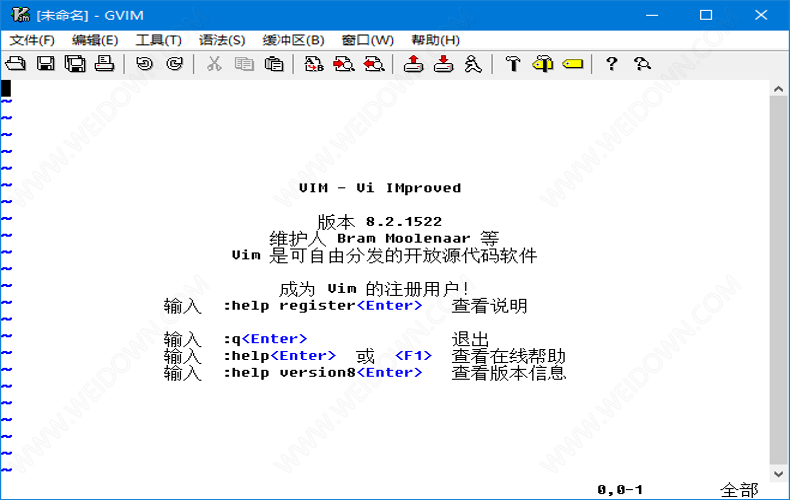
Task: Click the vertical scrollbar track
Action: click(x=778, y=281)
